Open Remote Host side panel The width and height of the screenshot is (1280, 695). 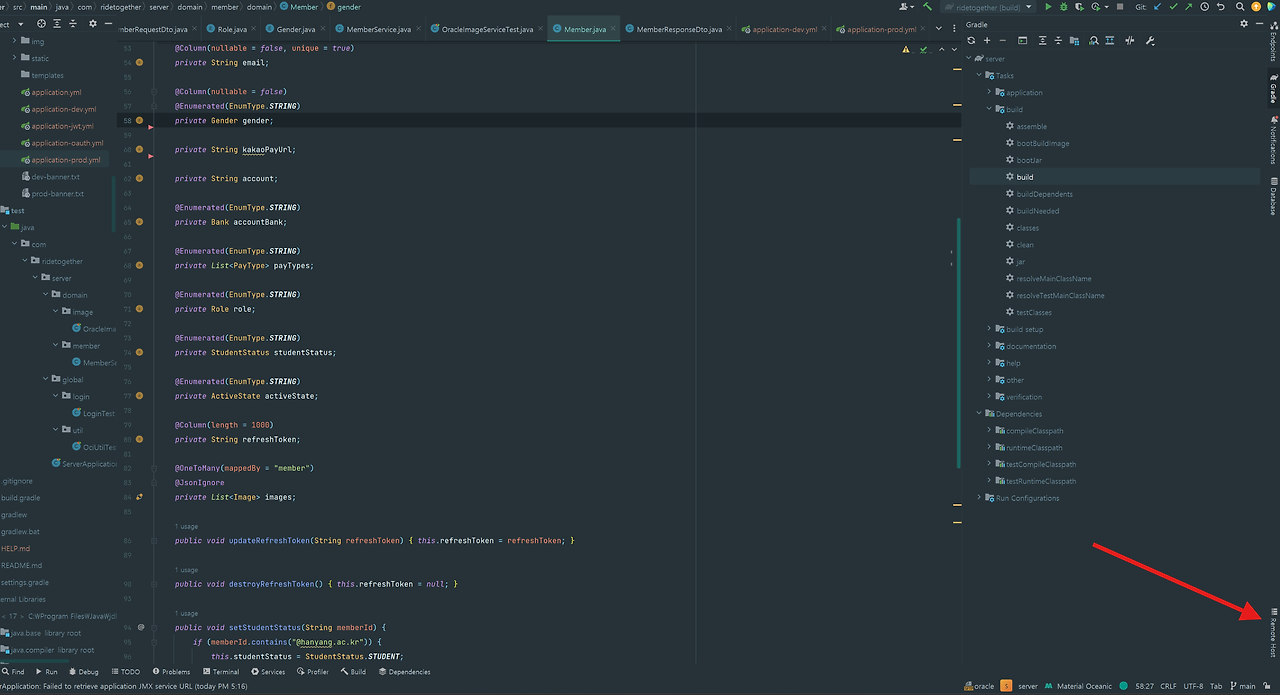1273,632
